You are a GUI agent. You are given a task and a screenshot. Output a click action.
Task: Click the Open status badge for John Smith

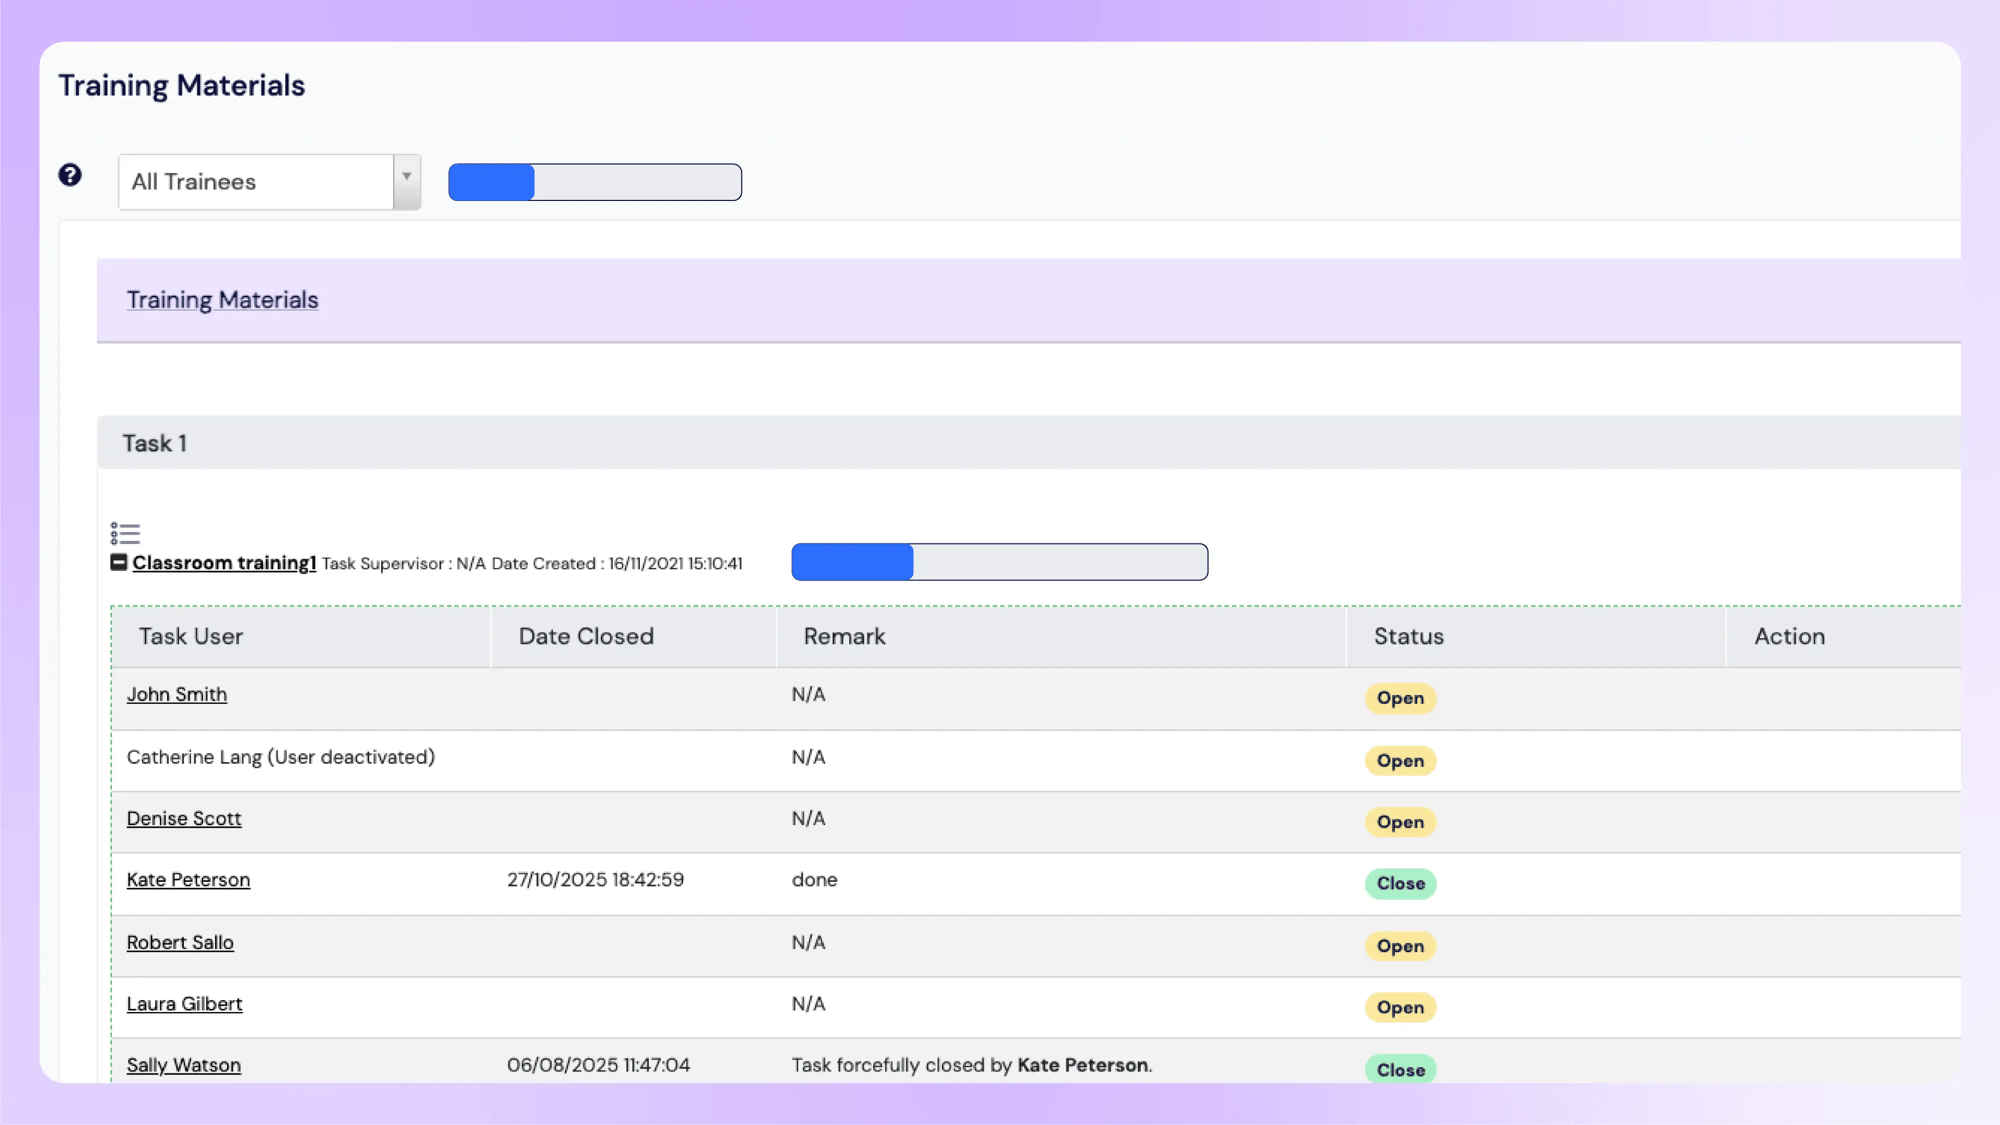coord(1400,698)
